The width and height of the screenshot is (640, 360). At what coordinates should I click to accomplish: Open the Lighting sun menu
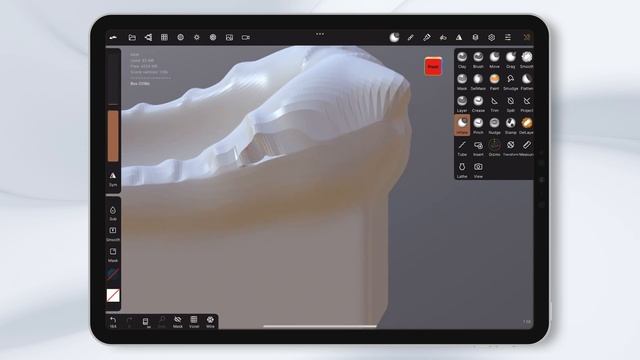click(x=197, y=37)
